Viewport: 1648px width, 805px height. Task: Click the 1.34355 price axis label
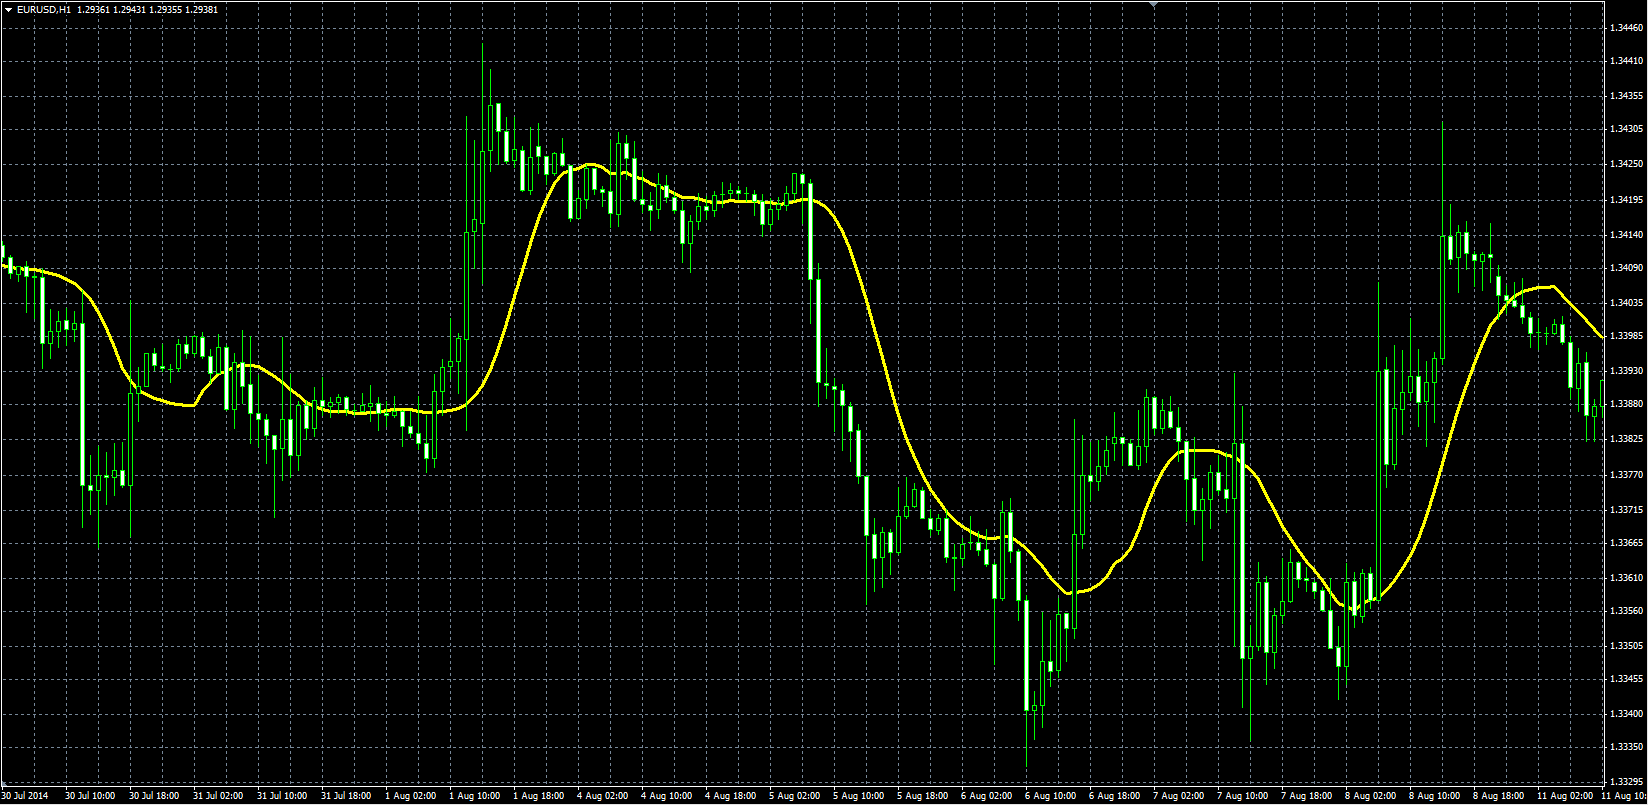(x=1627, y=96)
